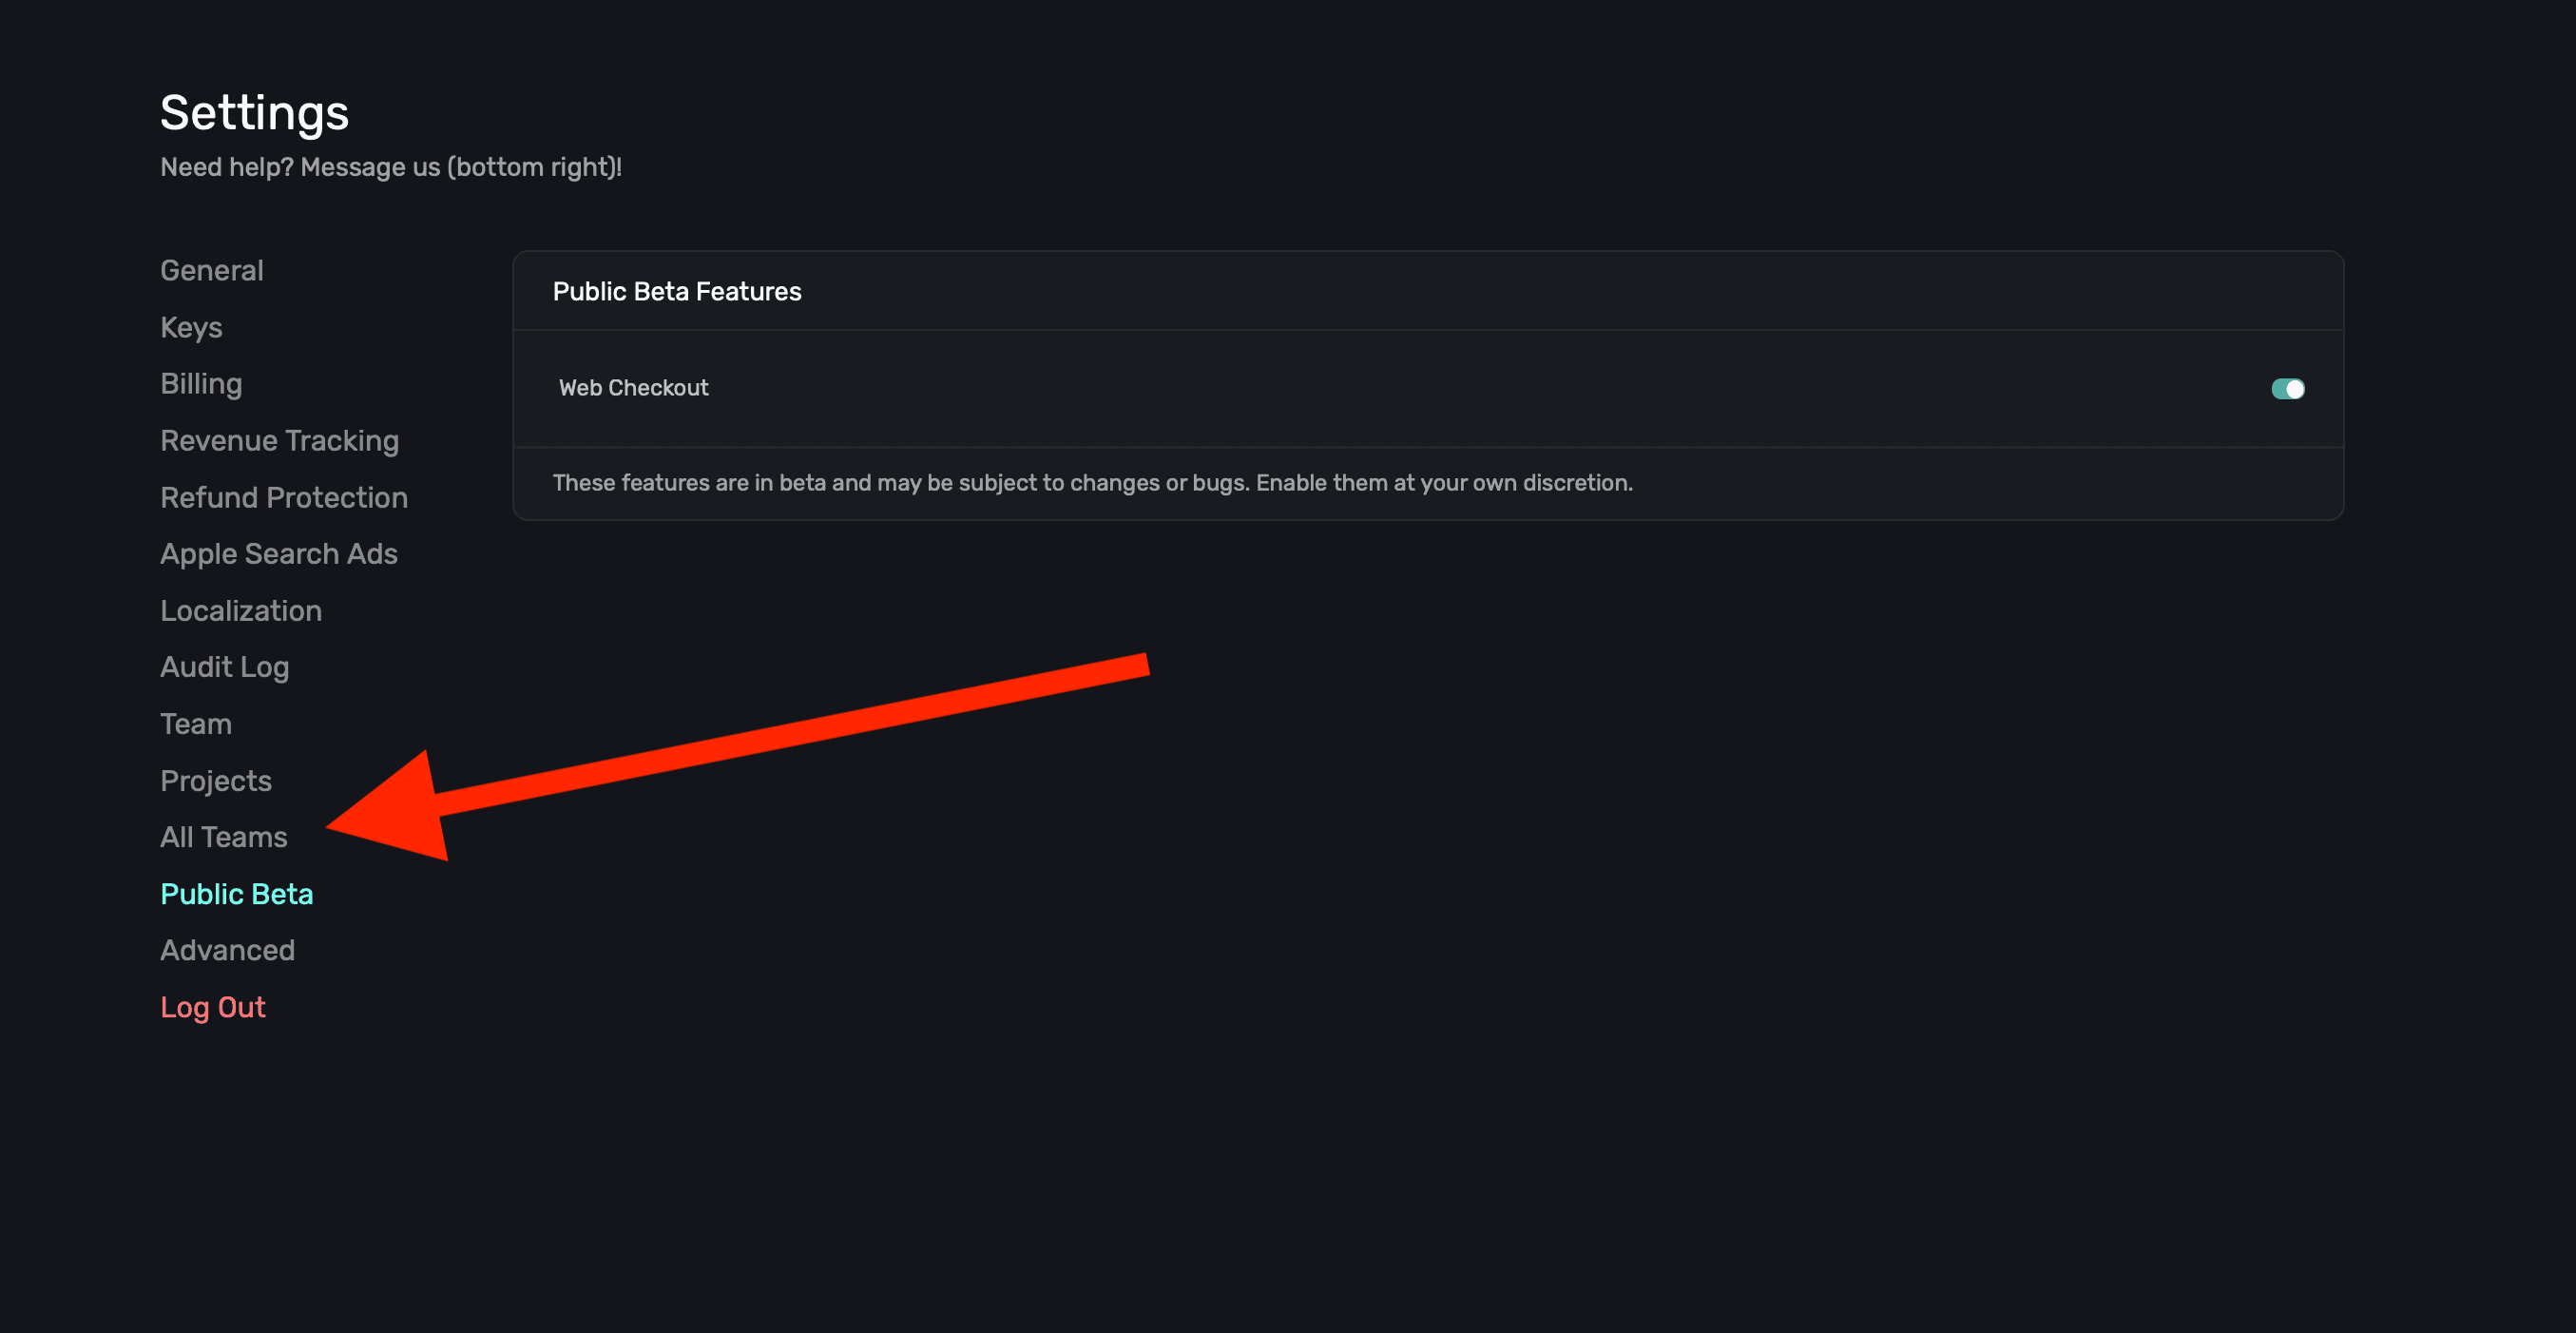Select Projects from the settings menu

216,781
